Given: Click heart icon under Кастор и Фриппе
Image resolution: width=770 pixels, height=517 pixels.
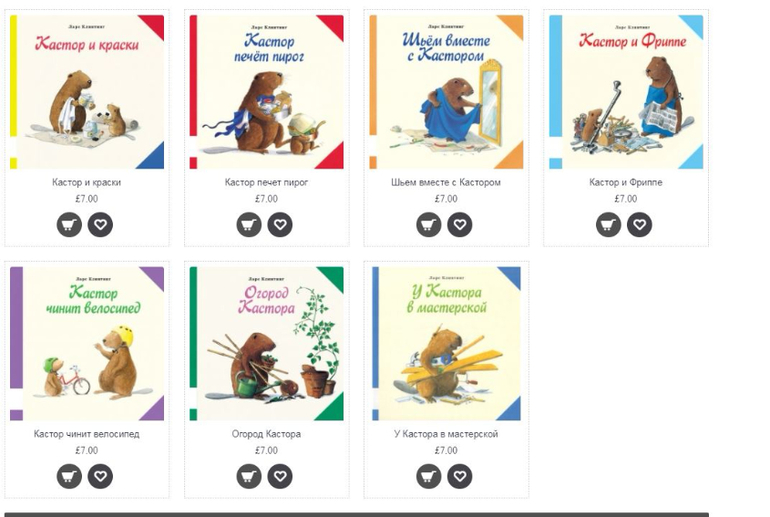Looking at the screenshot, I should 639,225.
